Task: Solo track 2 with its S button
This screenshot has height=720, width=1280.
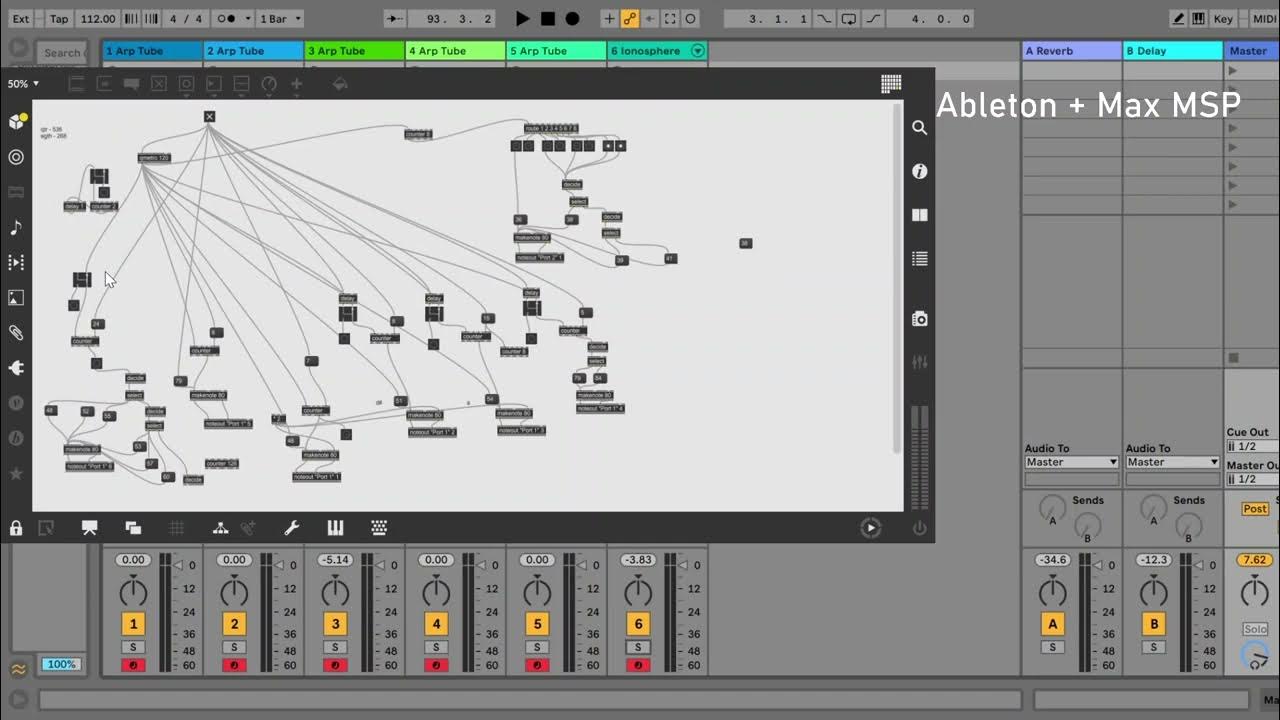Action: tap(234, 647)
